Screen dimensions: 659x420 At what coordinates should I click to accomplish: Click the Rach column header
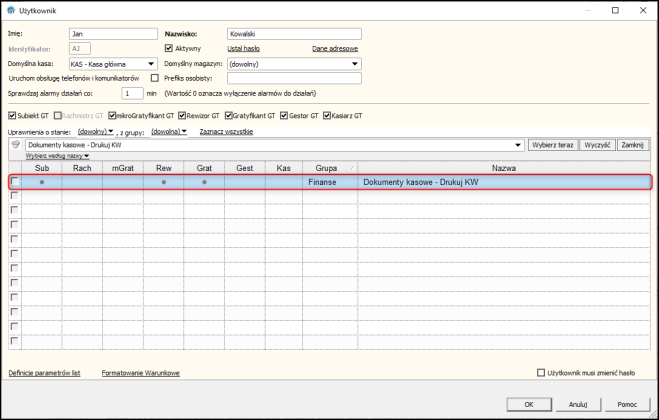[82, 168]
